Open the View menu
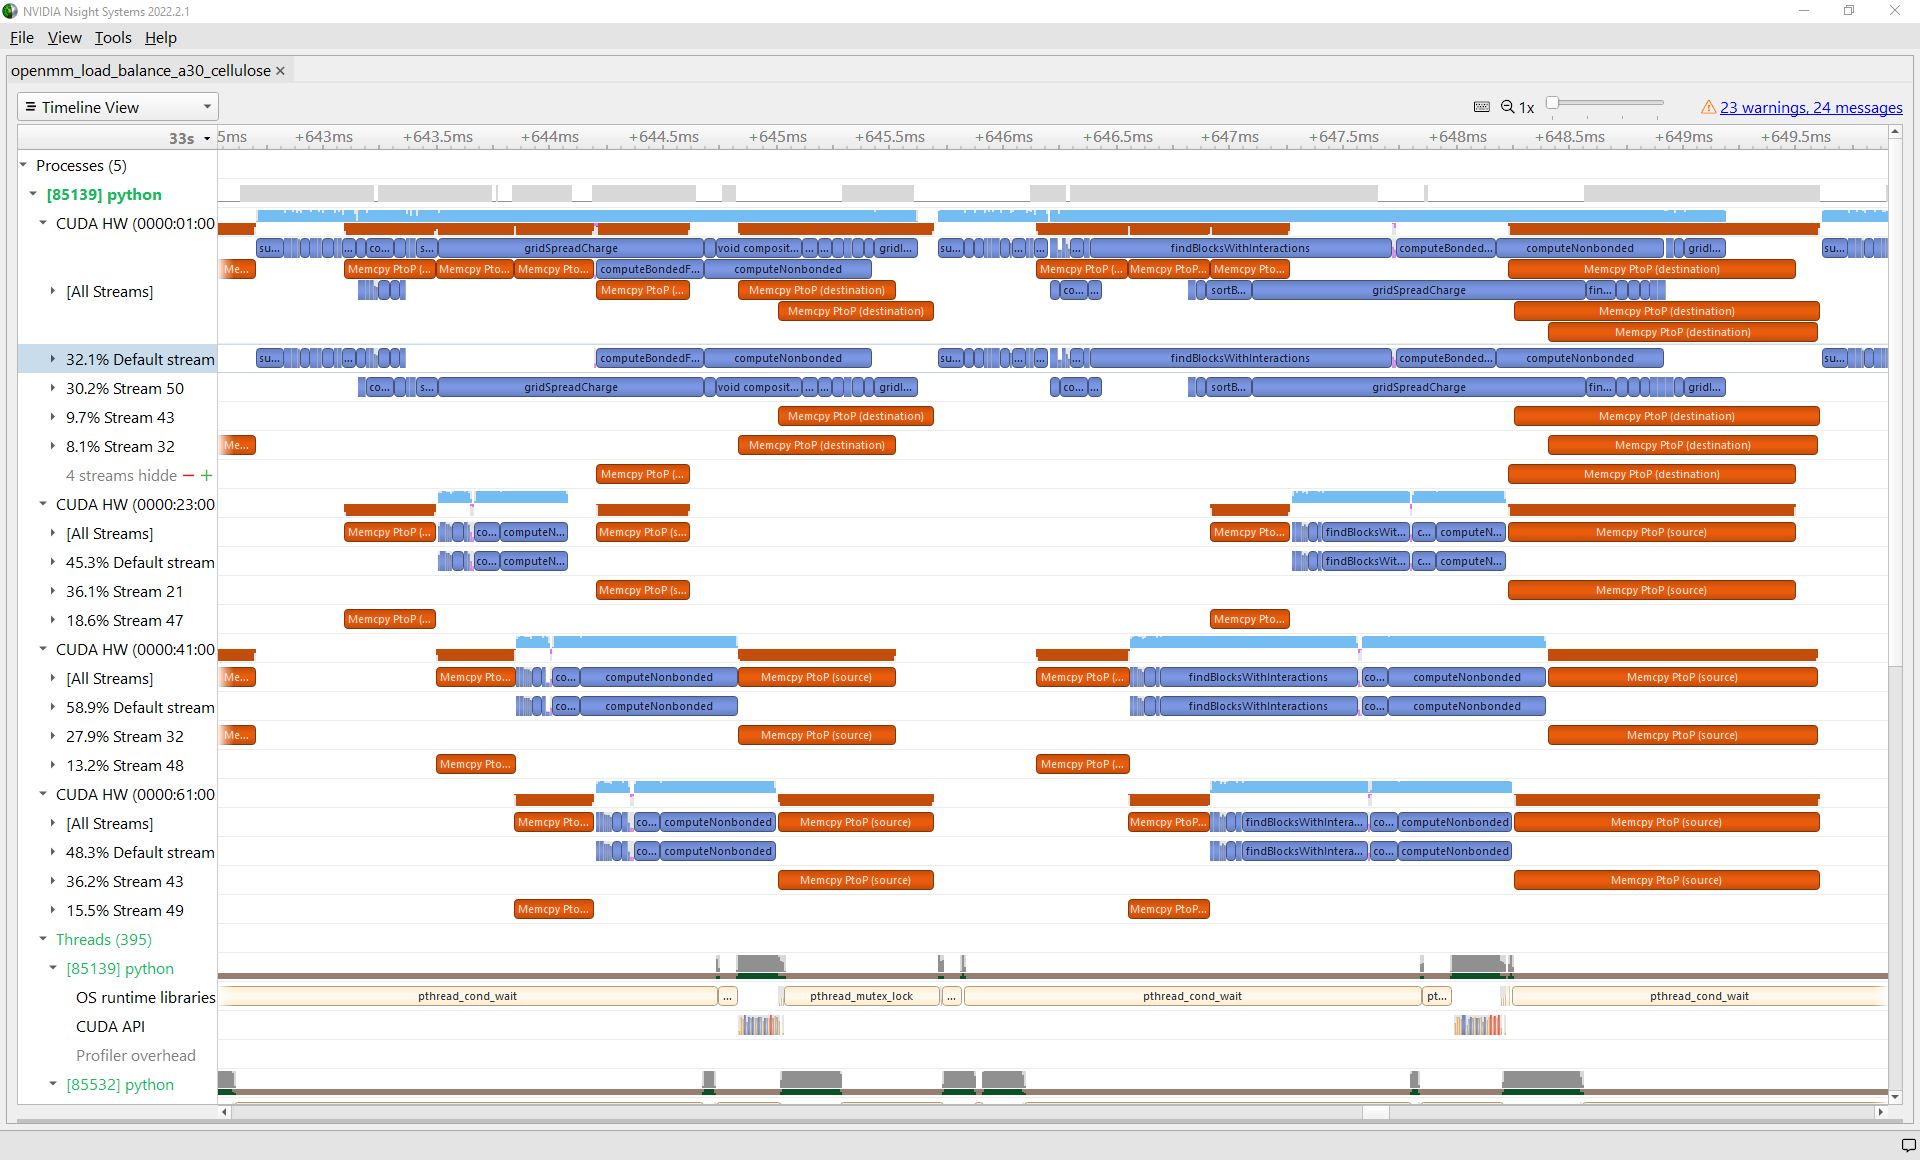 point(64,38)
